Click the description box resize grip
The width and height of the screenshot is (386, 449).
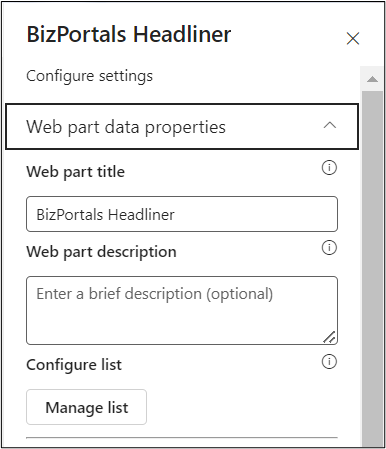tap(330, 337)
